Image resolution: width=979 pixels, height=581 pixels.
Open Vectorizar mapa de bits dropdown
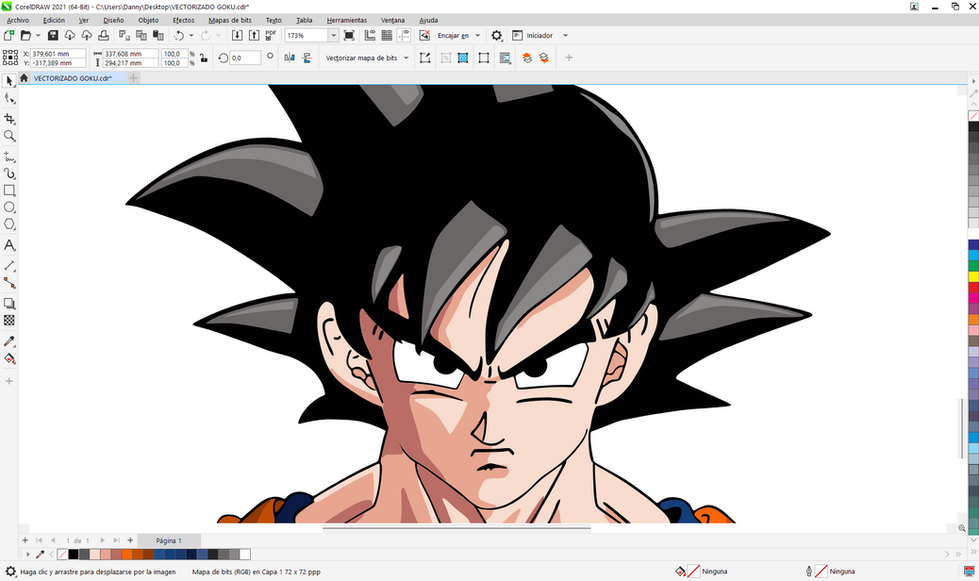pyautogui.click(x=406, y=58)
